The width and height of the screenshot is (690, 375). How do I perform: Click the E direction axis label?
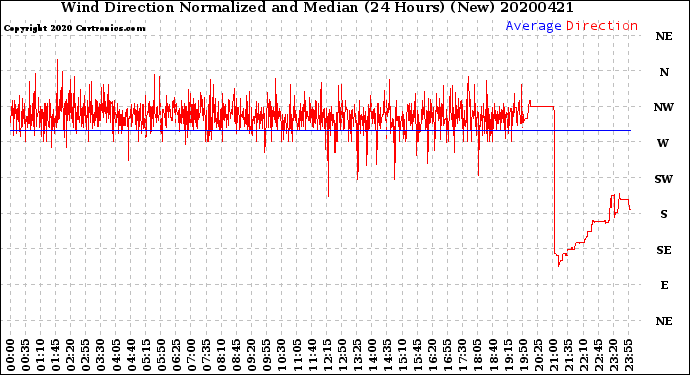click(664, 285)
